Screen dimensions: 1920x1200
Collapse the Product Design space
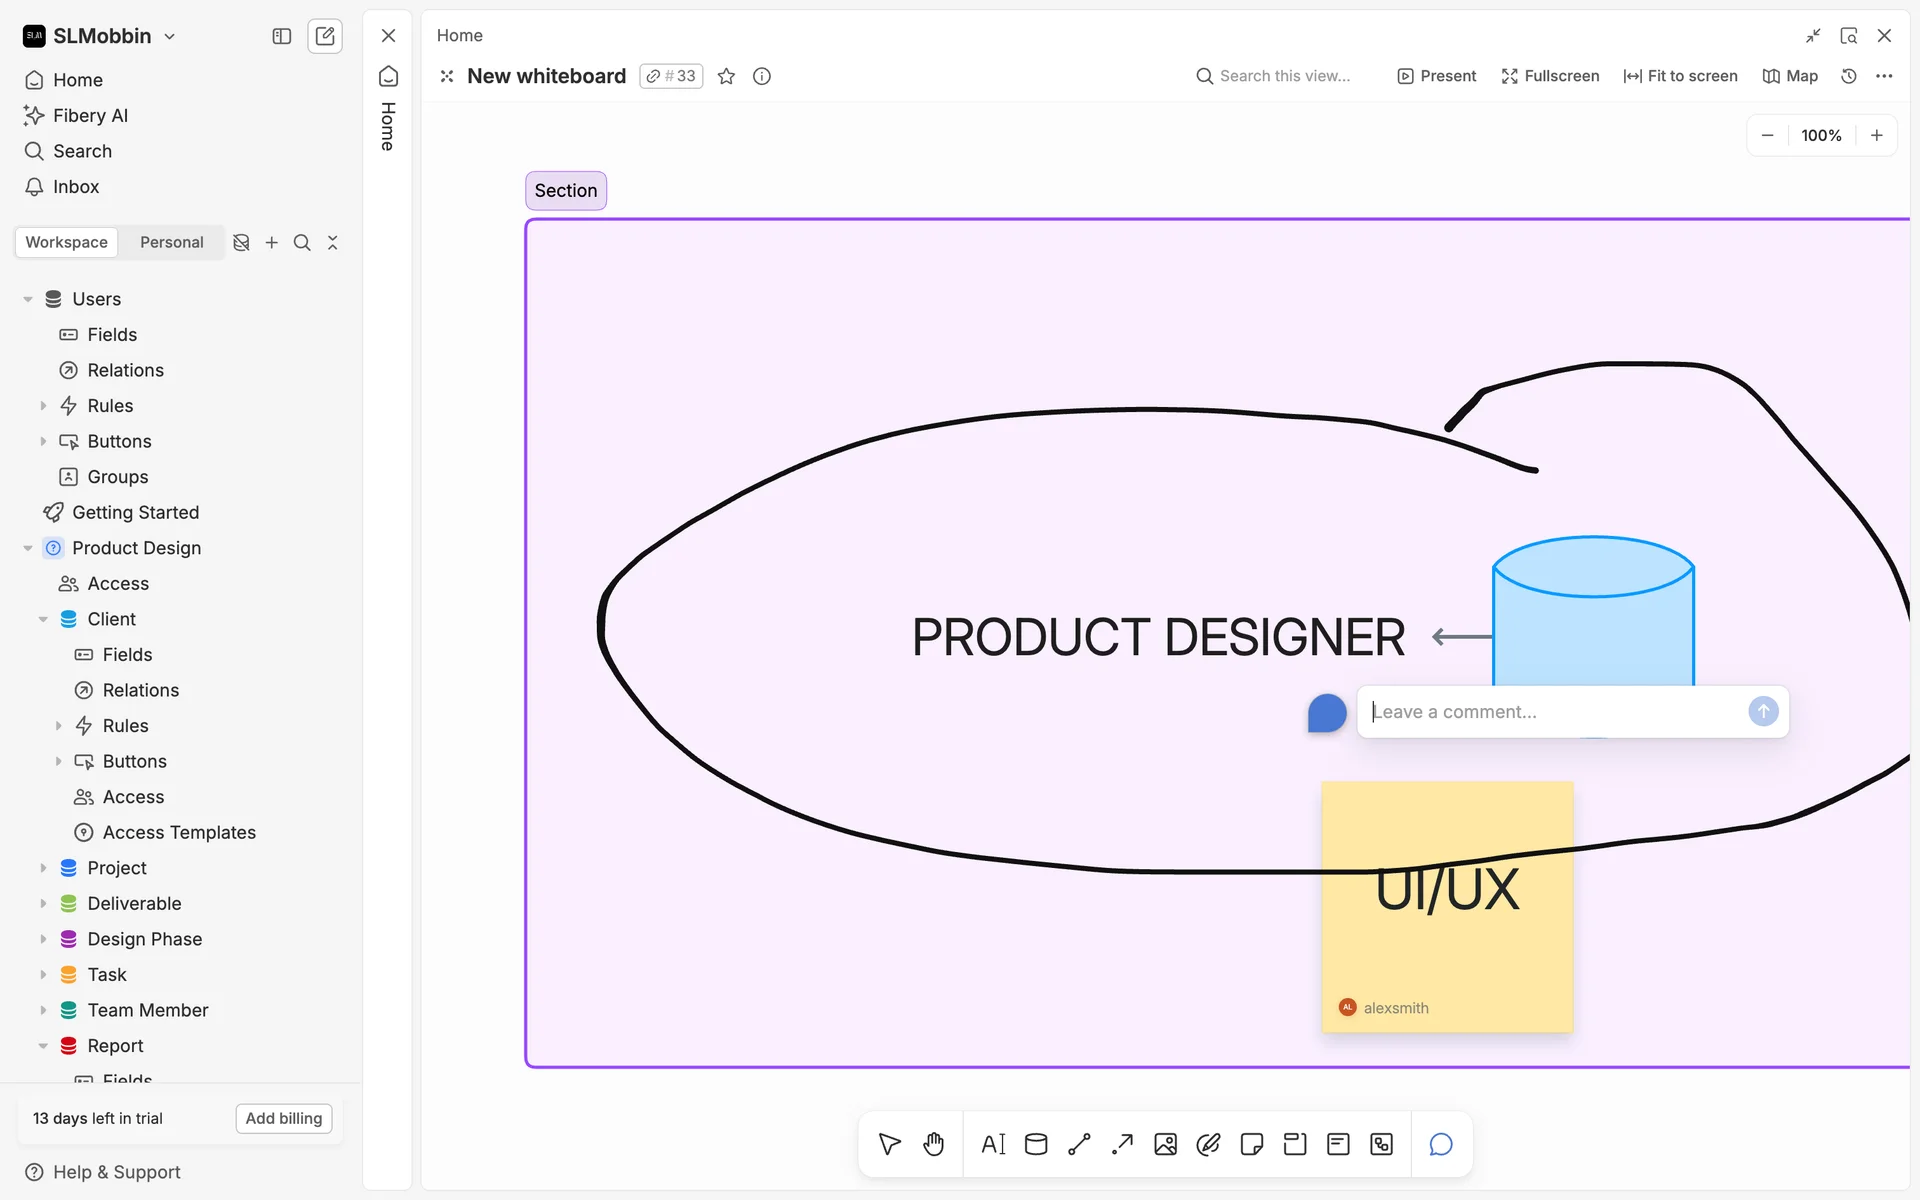coord(28,548)
